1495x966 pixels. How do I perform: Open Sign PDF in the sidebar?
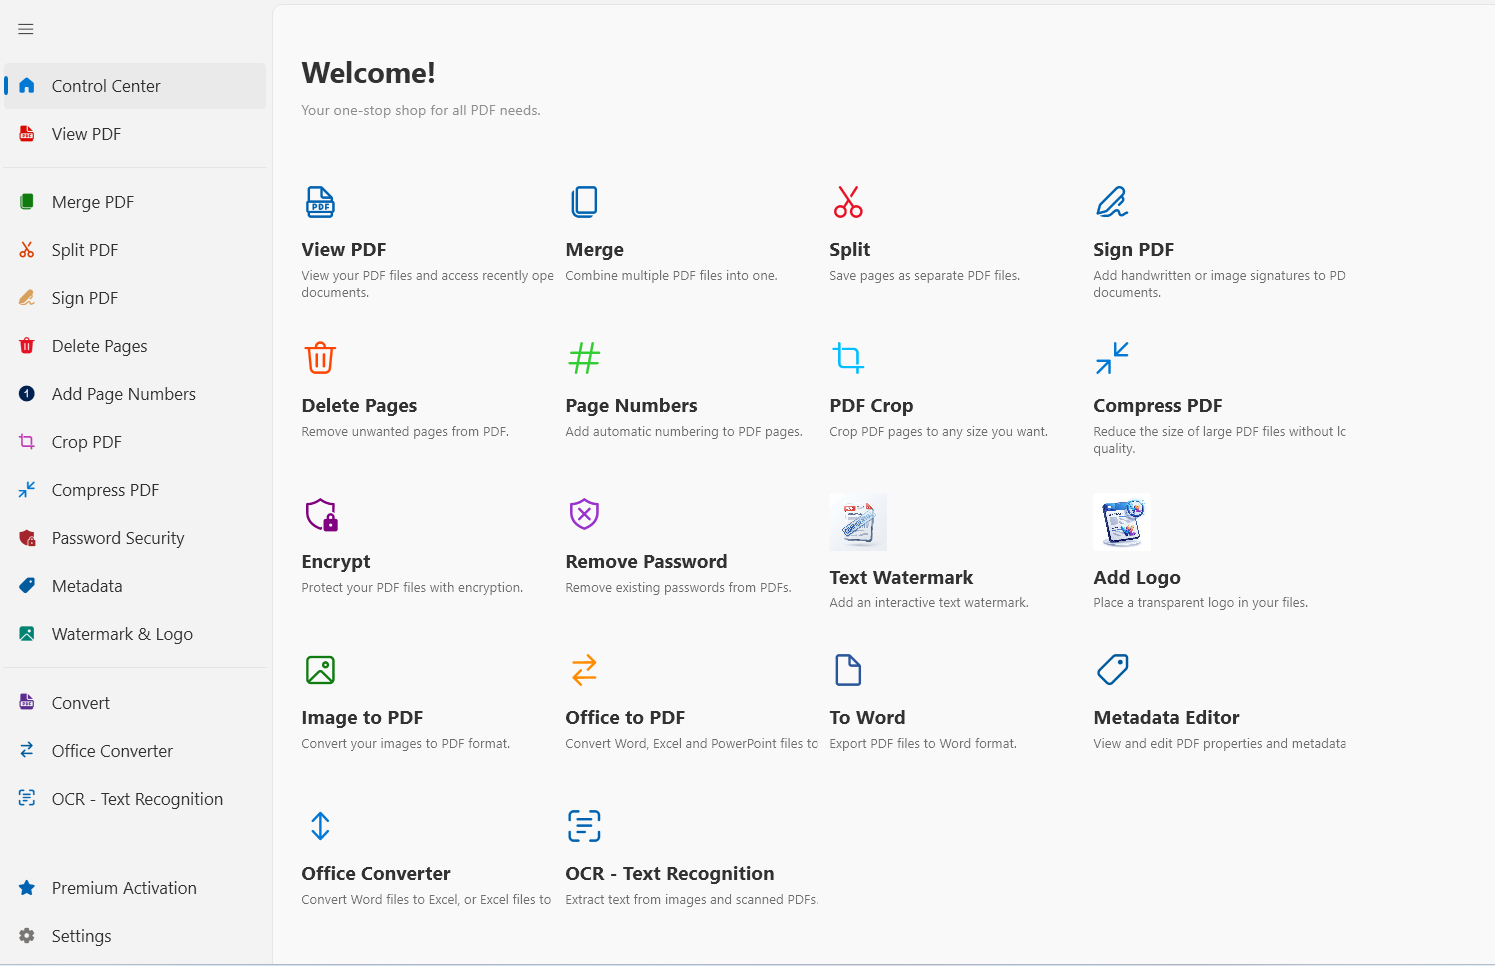135,298
